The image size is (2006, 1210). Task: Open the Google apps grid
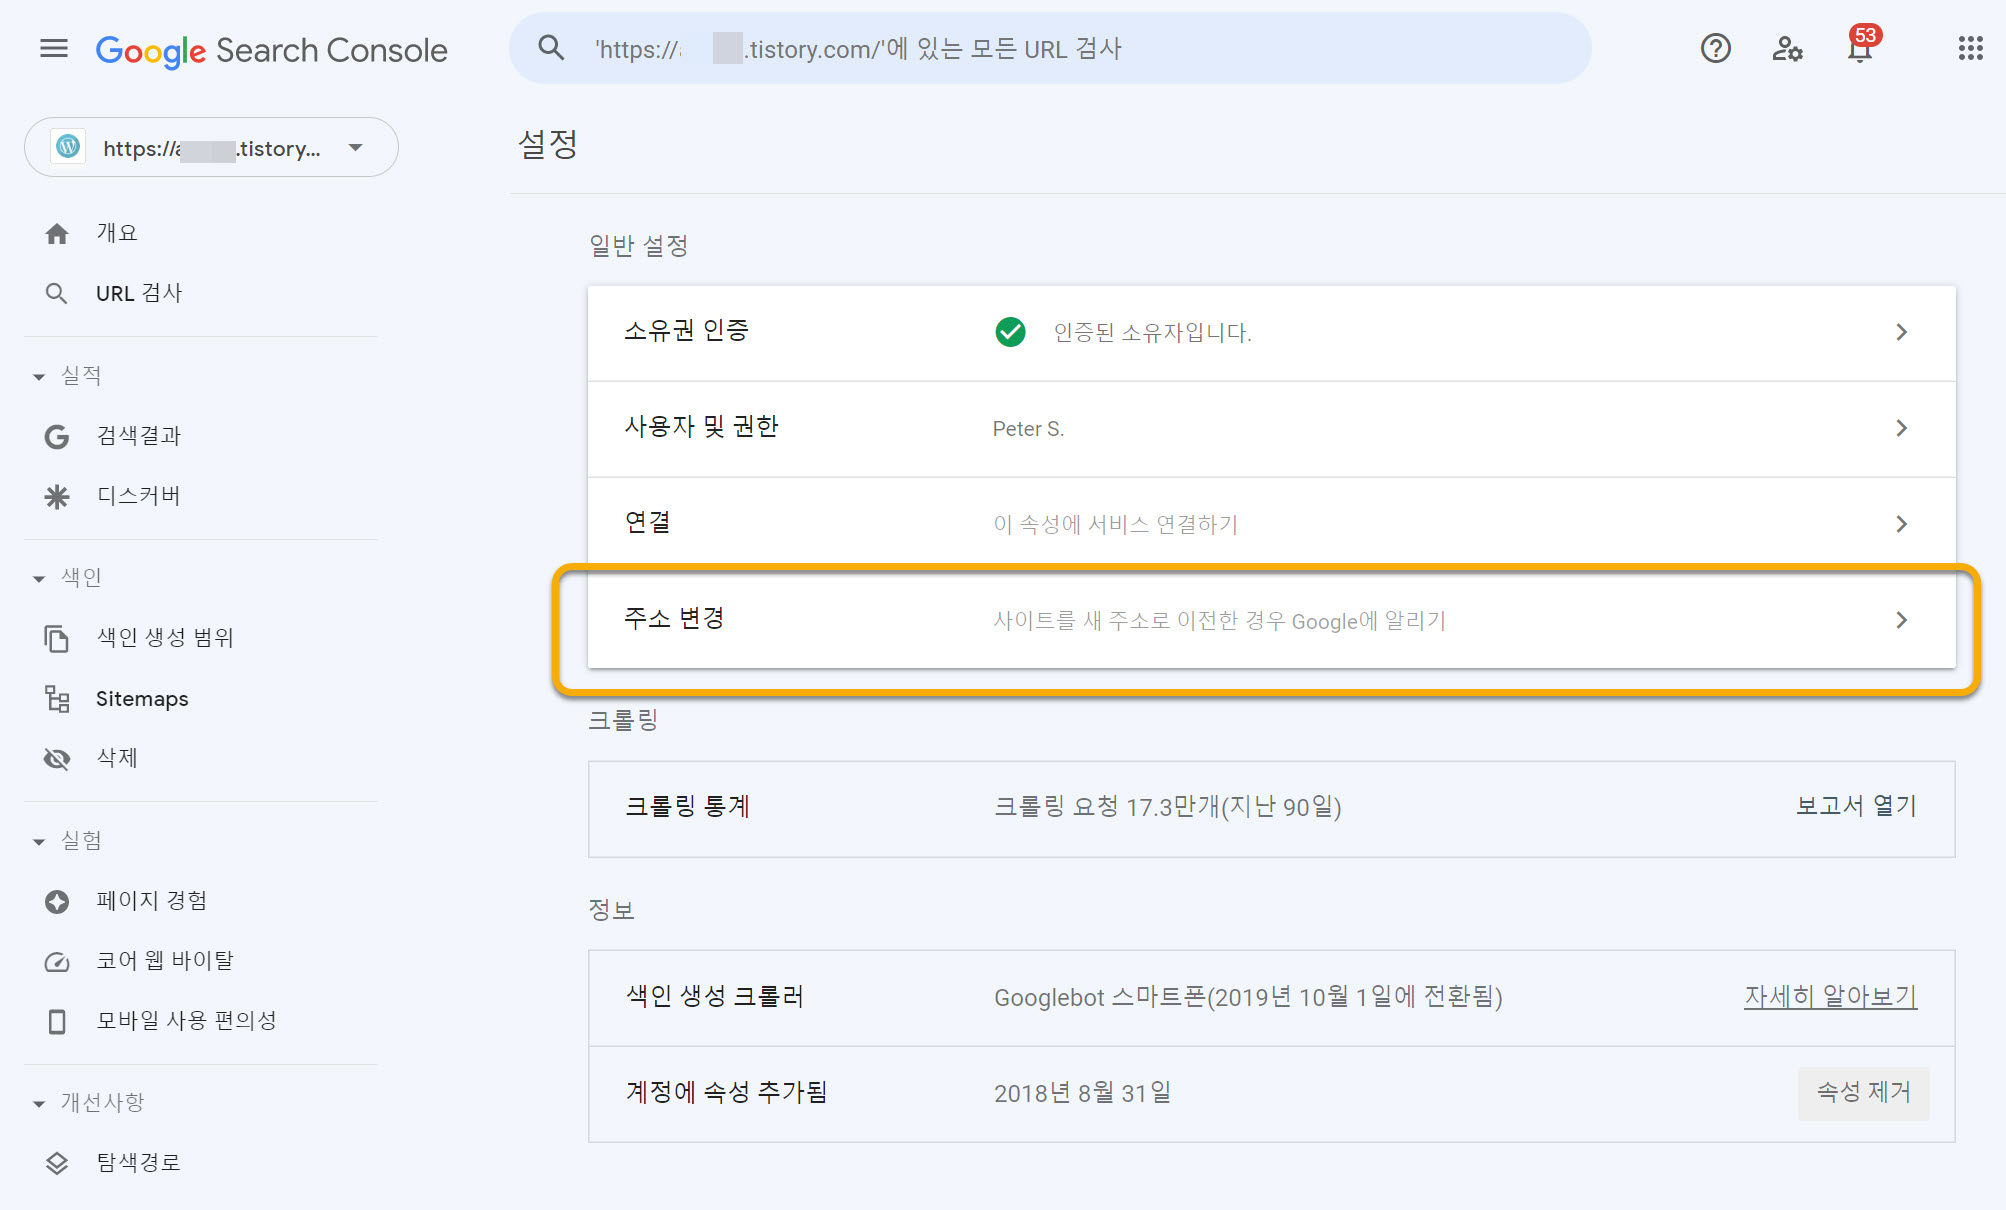point(1970,48)
